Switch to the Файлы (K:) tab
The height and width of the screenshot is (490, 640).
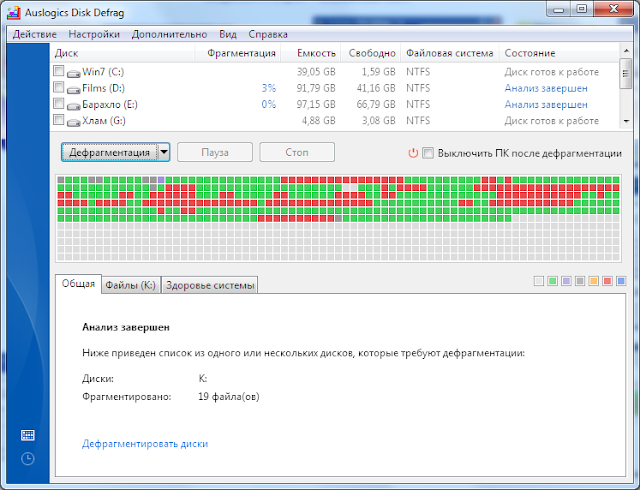click(x=131, y=285)
